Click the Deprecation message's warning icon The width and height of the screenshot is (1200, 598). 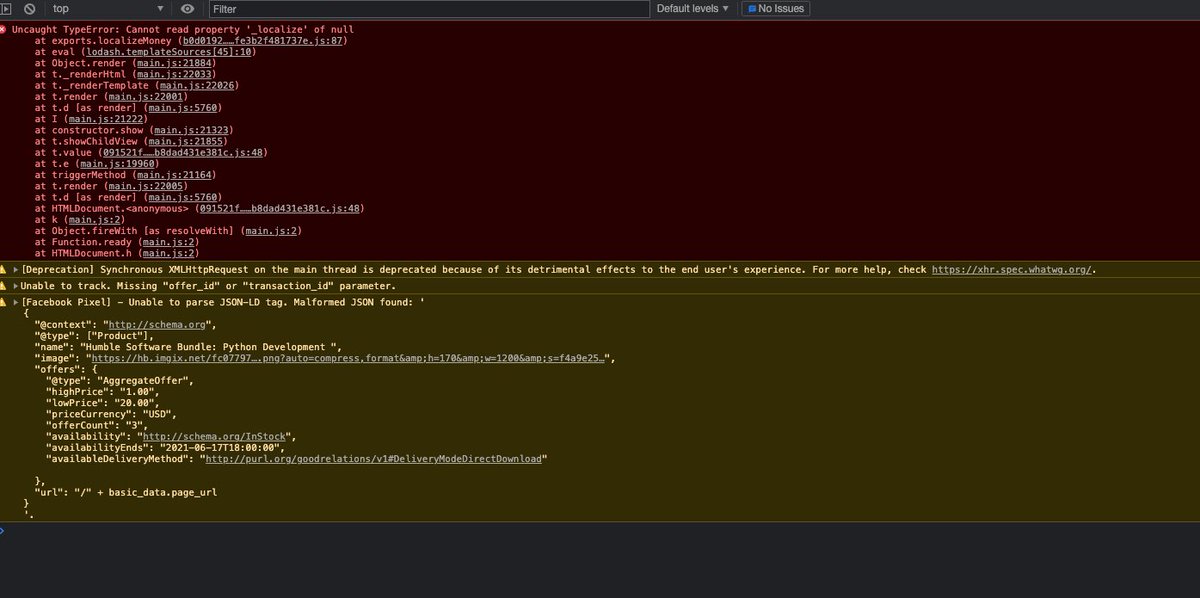tap(4, 270)
